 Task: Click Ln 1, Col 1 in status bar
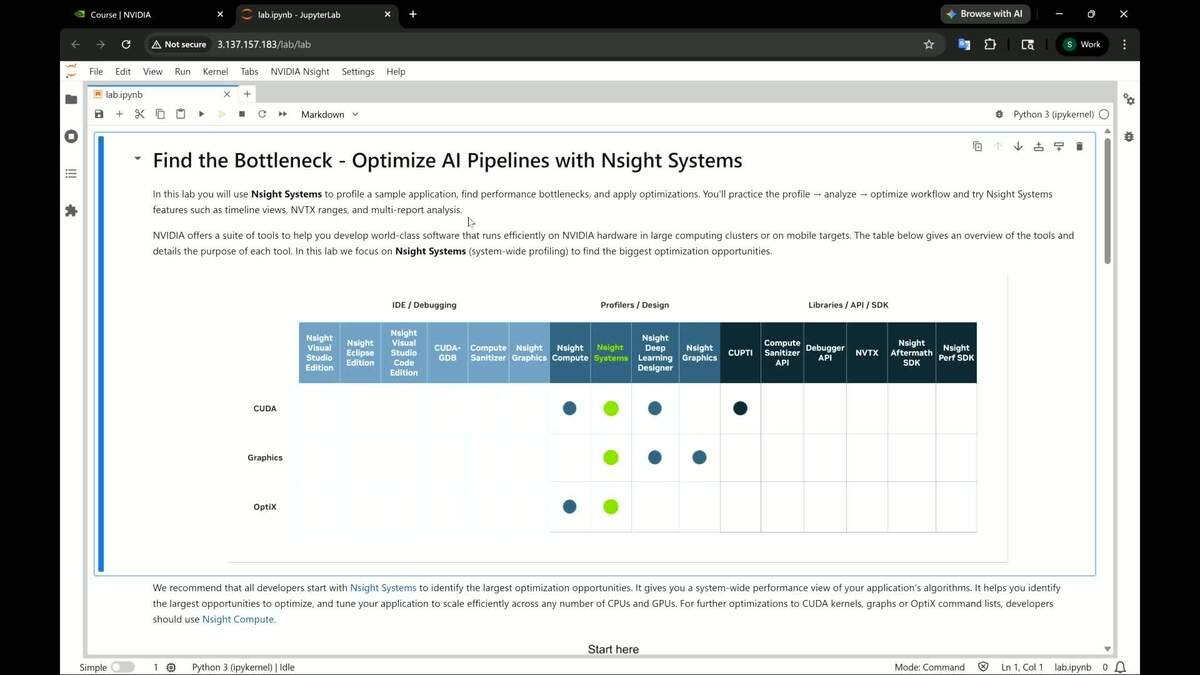[x=1022, y=667]
